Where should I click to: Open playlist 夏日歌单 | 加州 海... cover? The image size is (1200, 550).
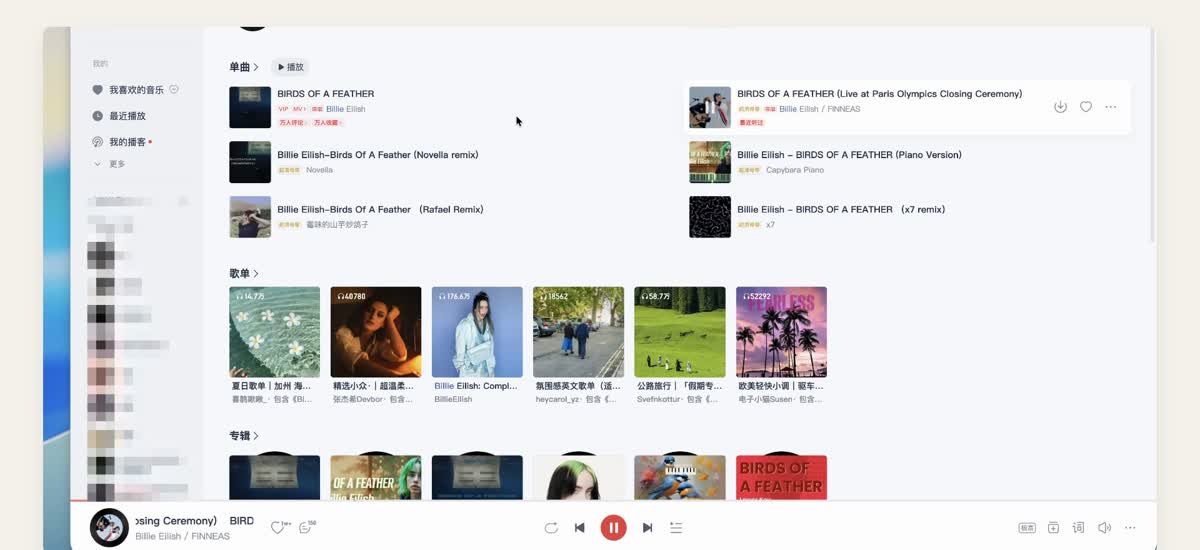(x=274, y=332)
